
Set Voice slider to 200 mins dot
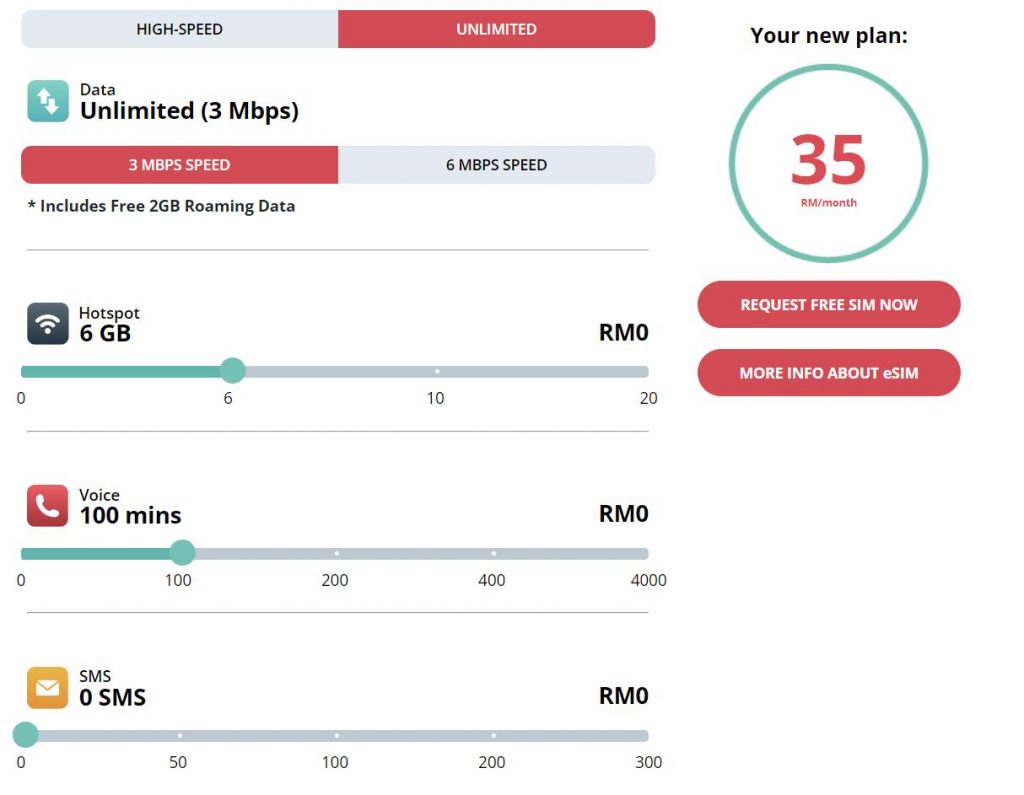336,553
